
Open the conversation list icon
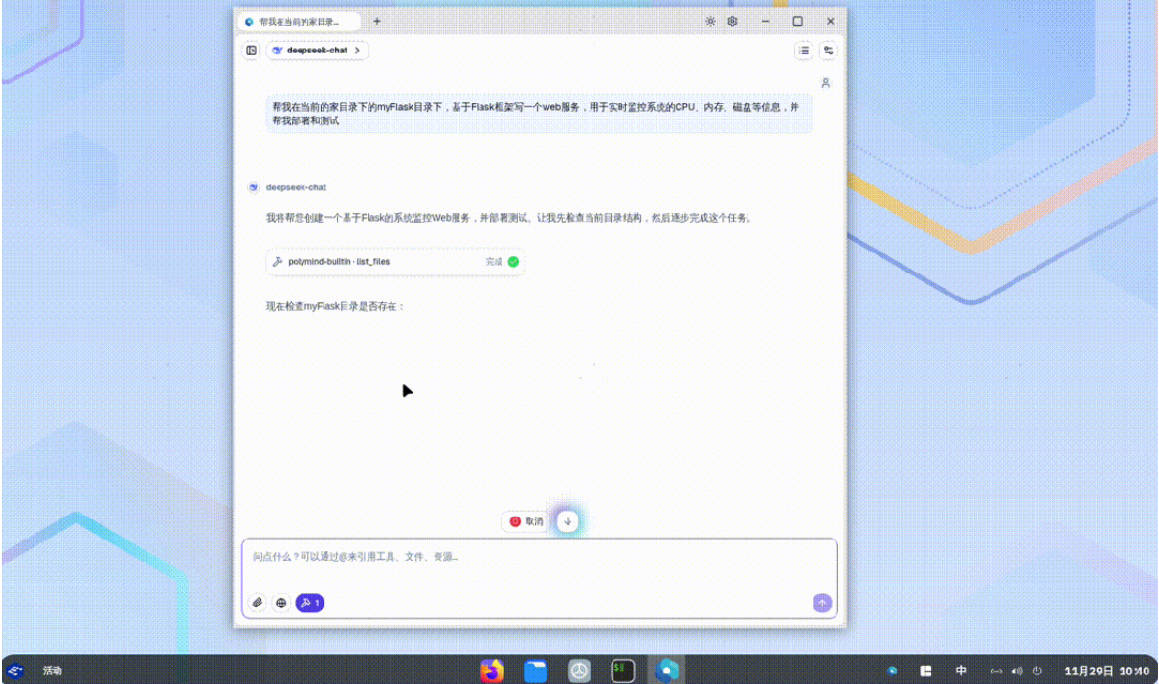point(803,50)
